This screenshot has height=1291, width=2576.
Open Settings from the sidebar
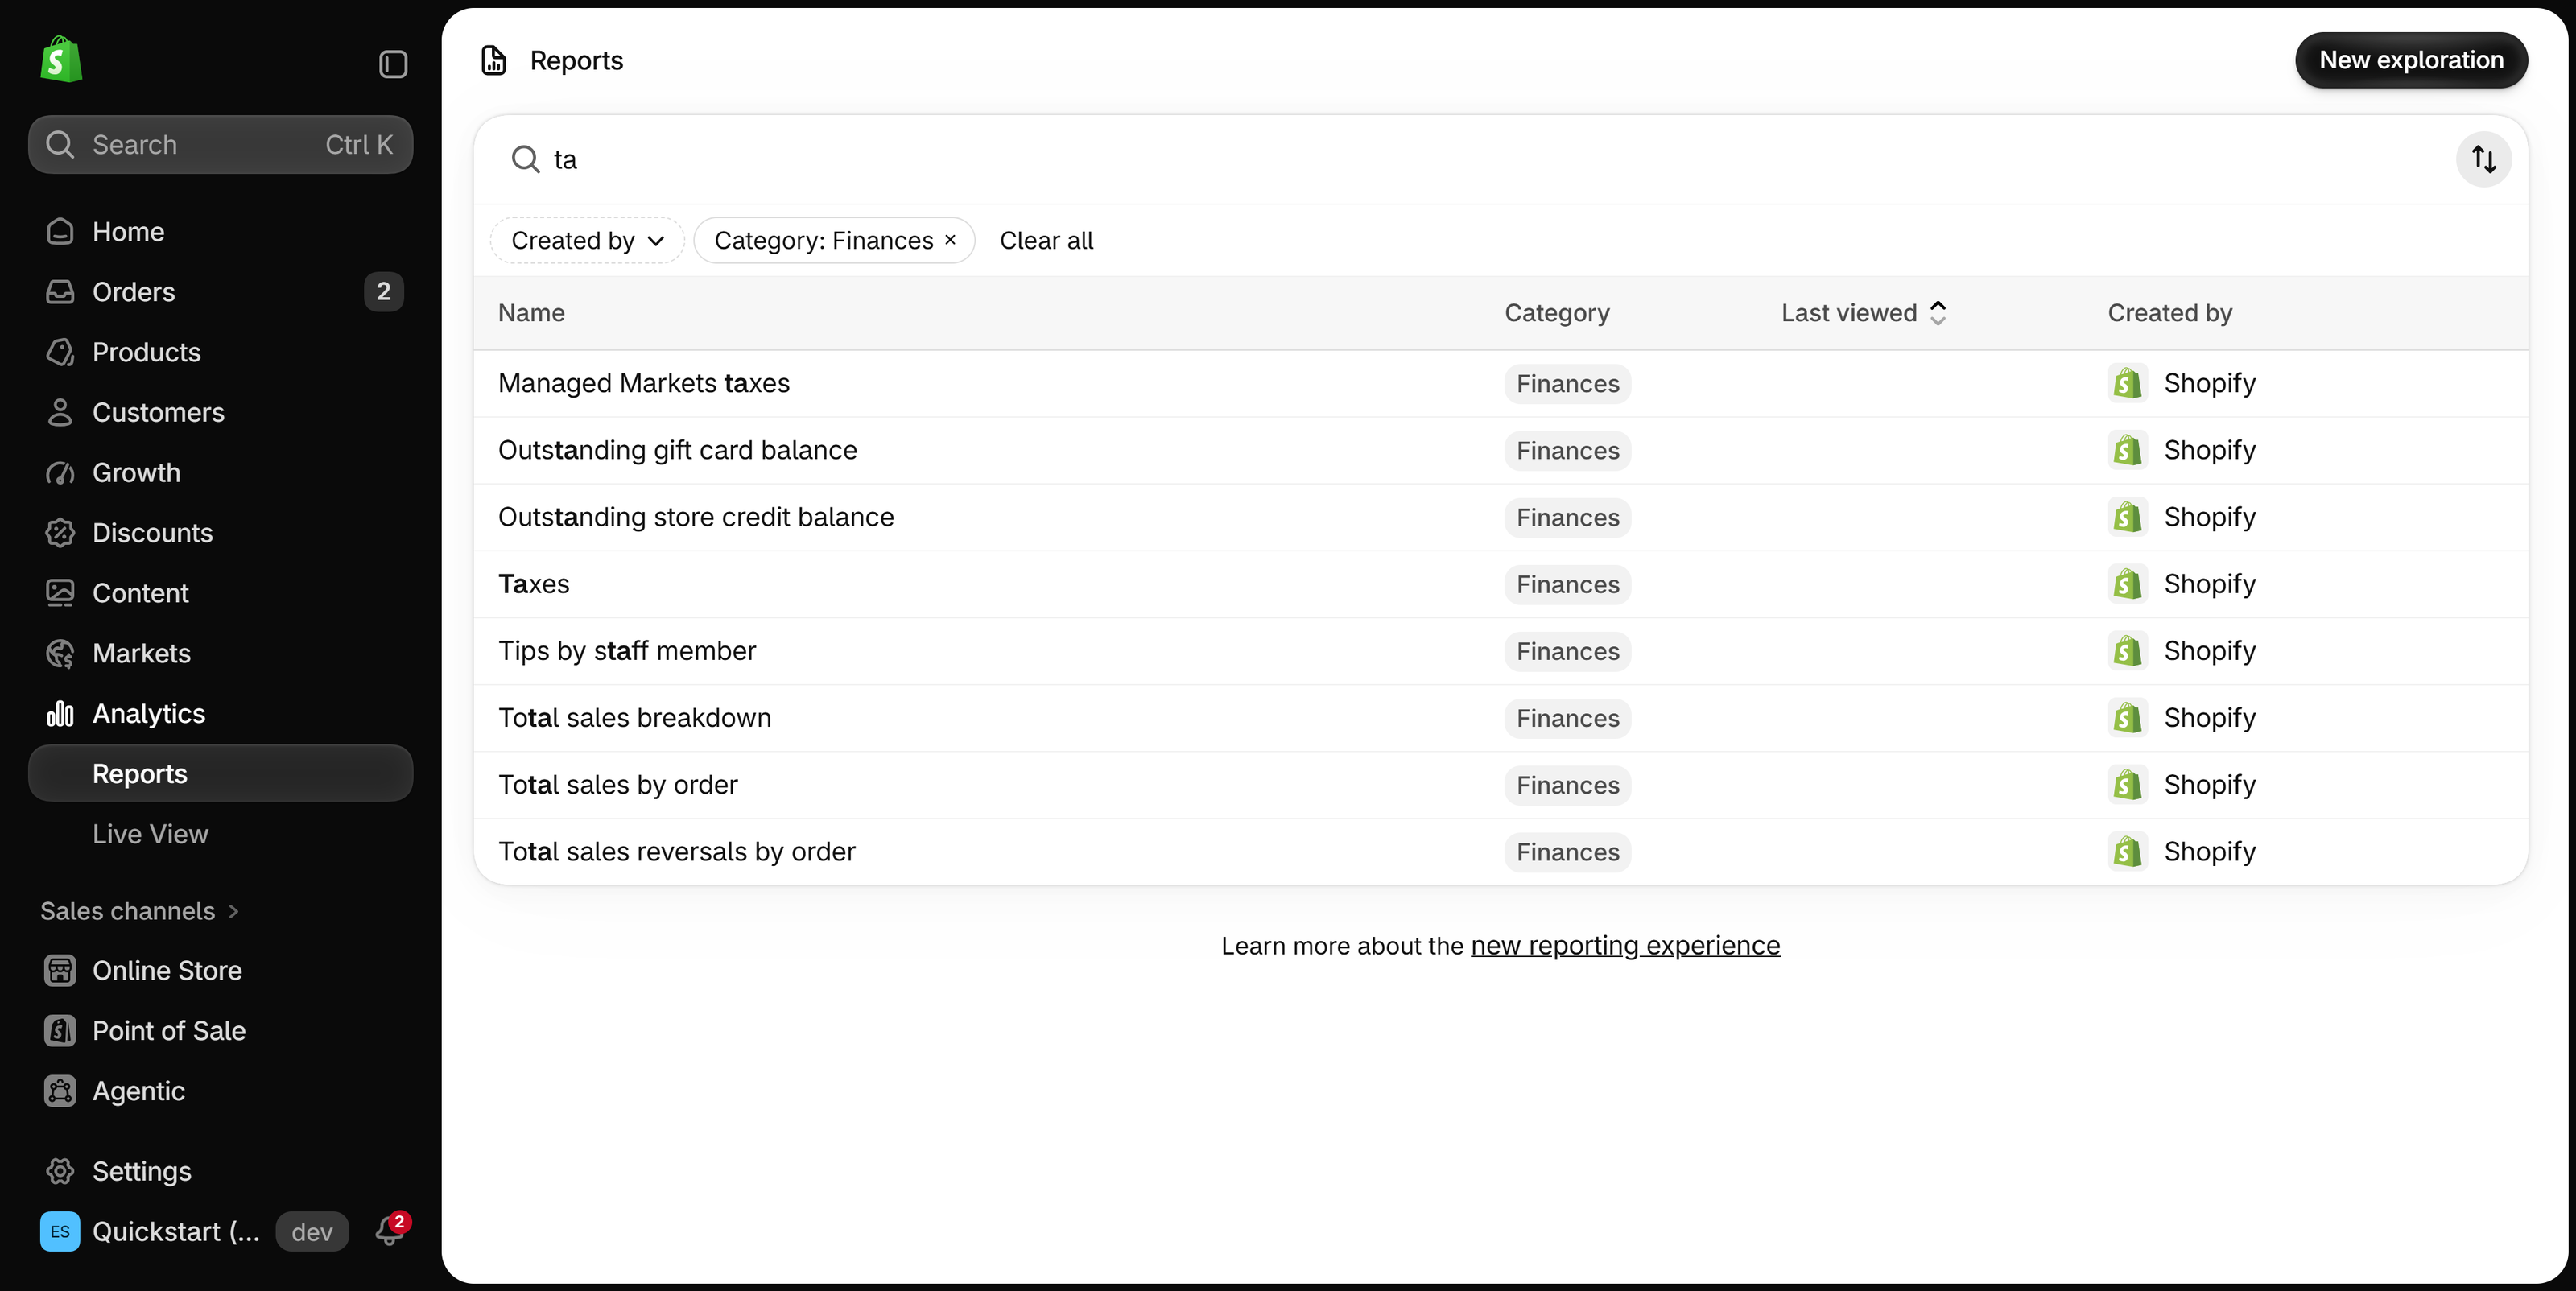pyautogui.click(x=220, y=1171)
